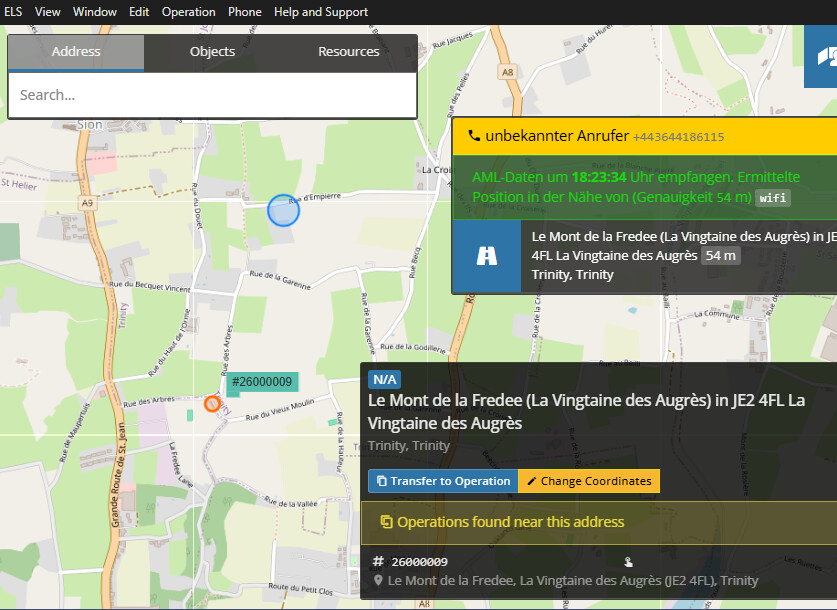837x610 pixels.
Task: Open the Window menu
Action: coord(95,12)
